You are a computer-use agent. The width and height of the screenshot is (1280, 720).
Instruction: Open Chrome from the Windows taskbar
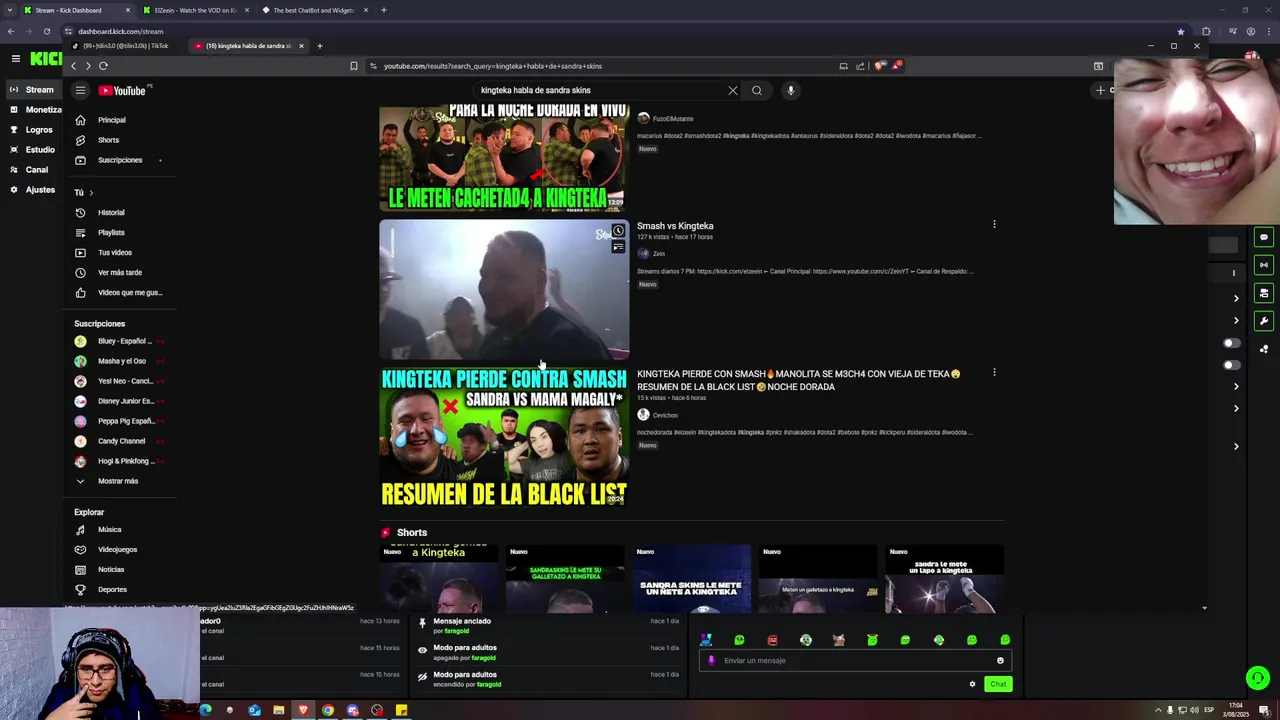[327, 710]
